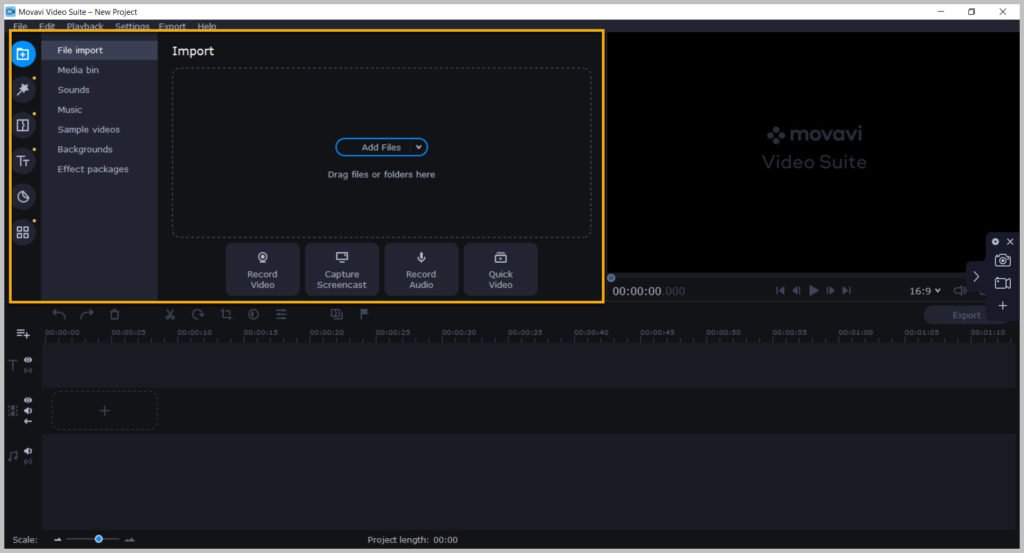This screenshot has height=553, width=1024.
Task: Click the Play button in preview
Action: point(814,291)
